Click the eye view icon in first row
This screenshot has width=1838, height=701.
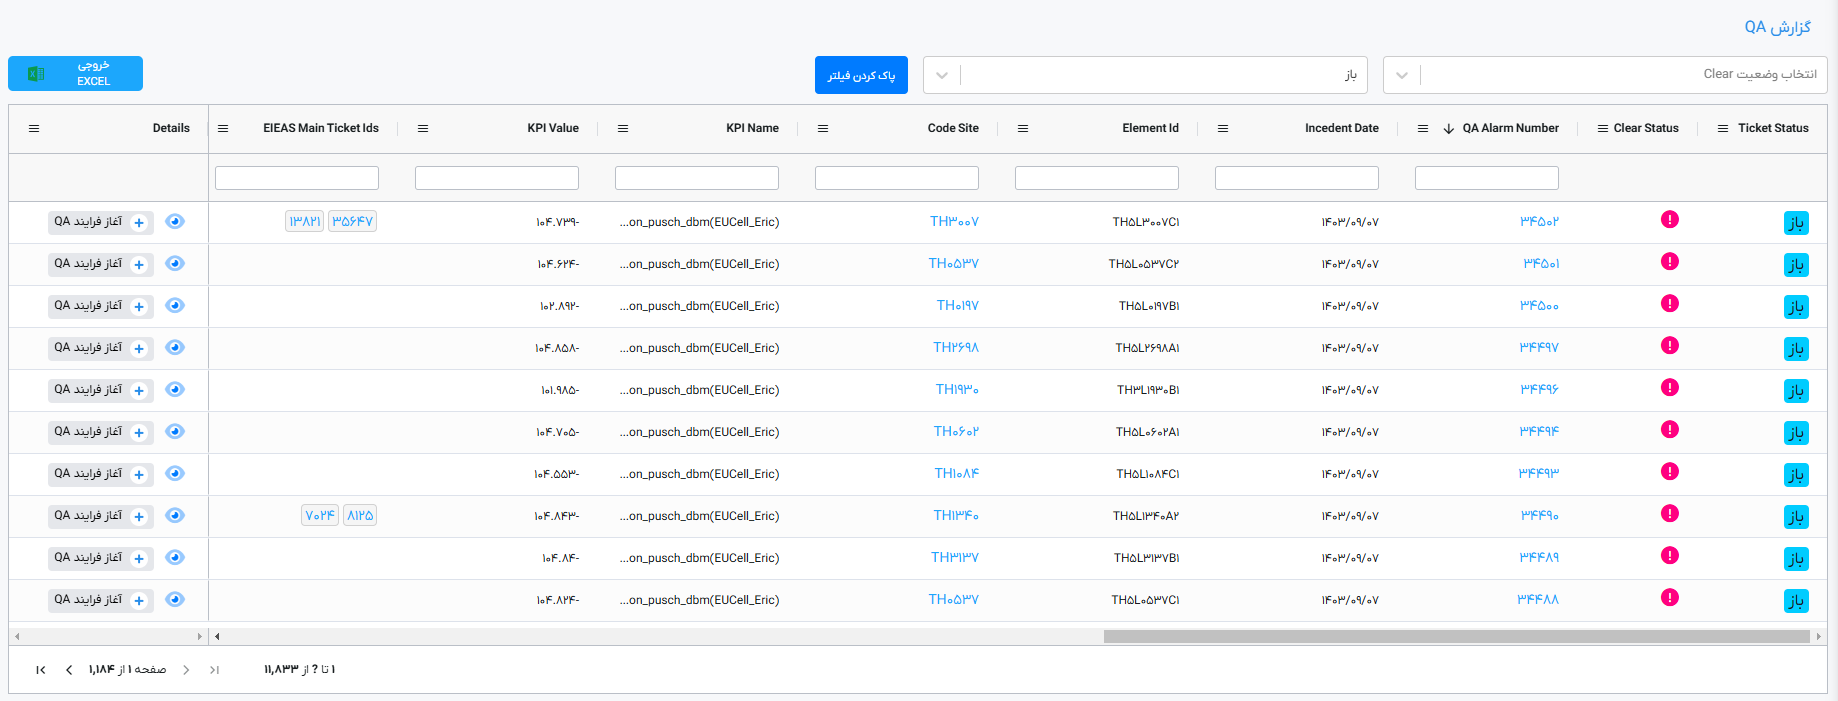pos(175,222)
